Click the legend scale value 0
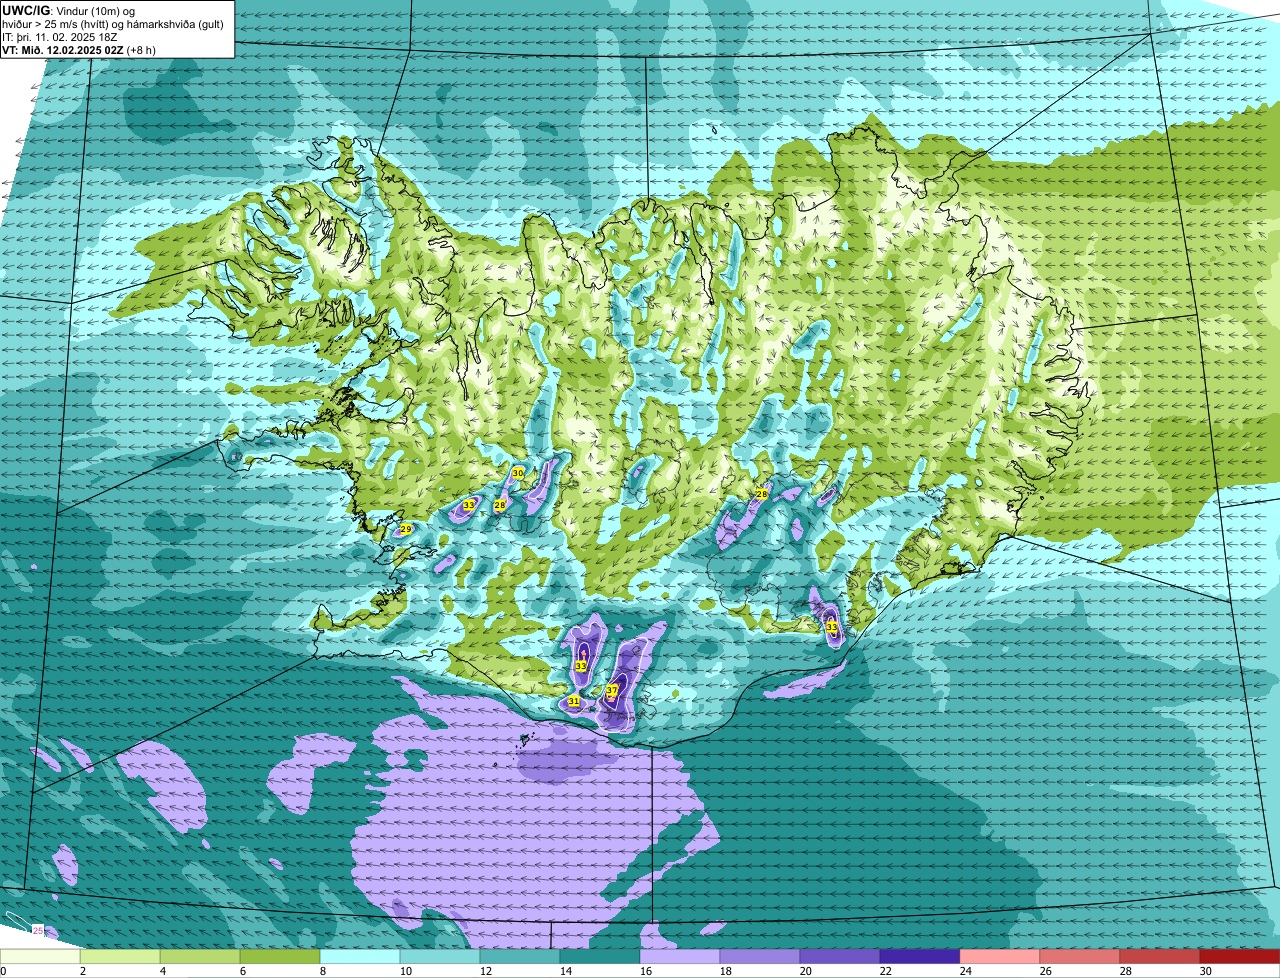The height and width of the screenshot is (978, 1280). tap(4, 971)
